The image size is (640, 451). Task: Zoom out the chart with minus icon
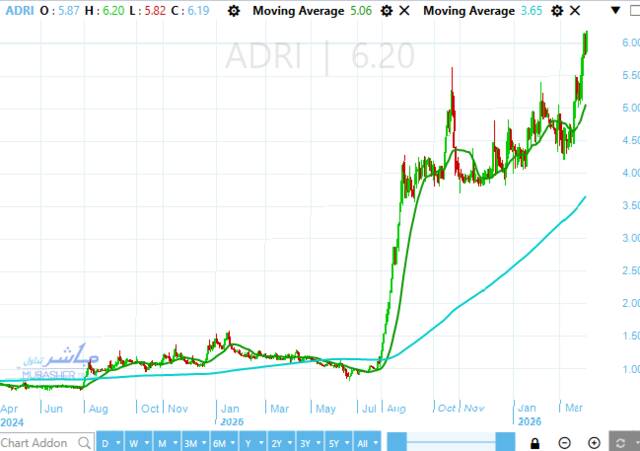coord(565,443)
